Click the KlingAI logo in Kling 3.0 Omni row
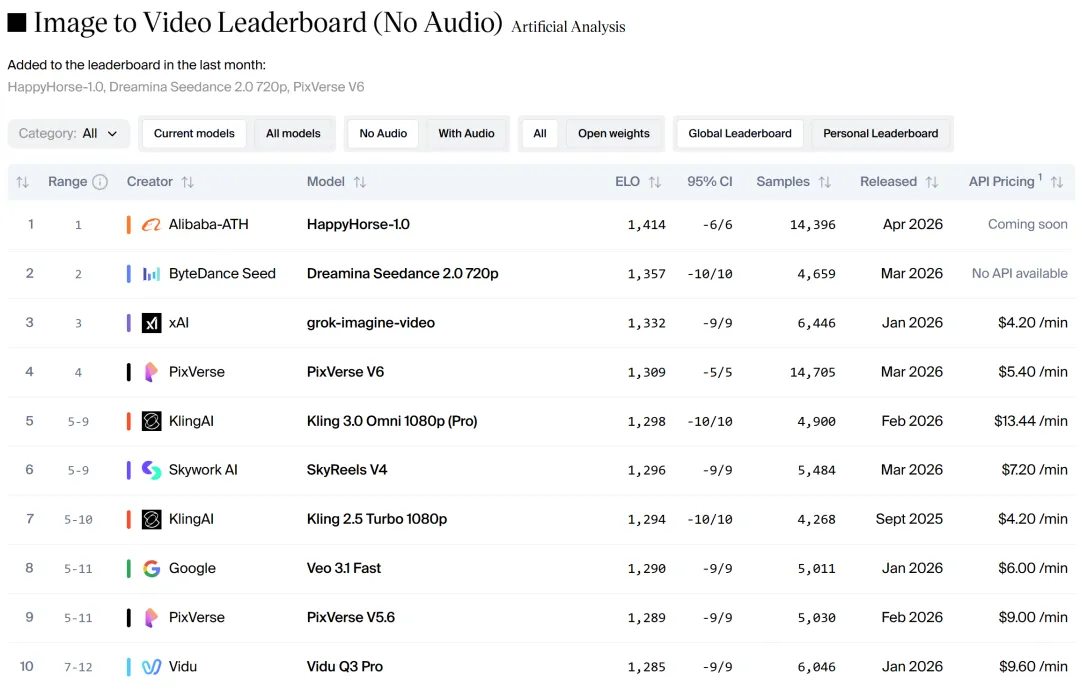The width and height of the screenshot is (1080, 691). click(x=151, y=421)
